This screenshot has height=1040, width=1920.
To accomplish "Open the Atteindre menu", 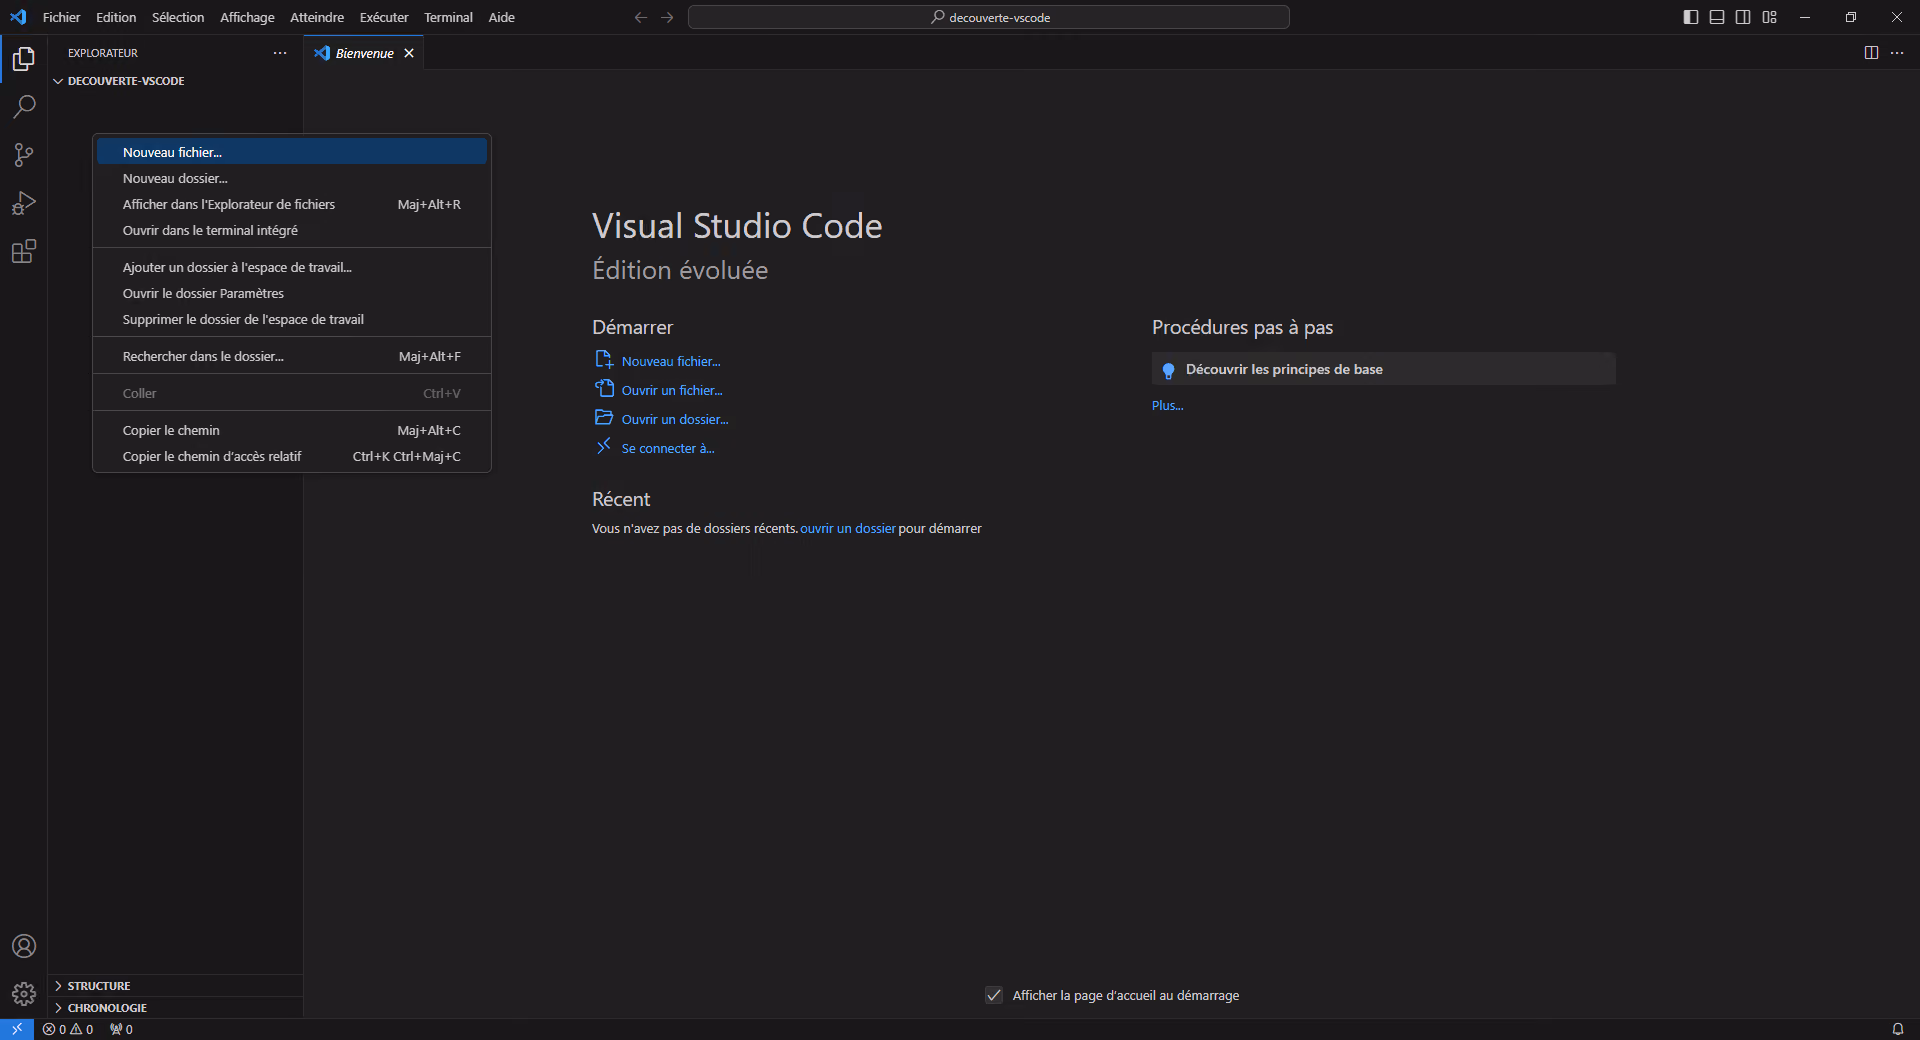I will pos(317,17).
